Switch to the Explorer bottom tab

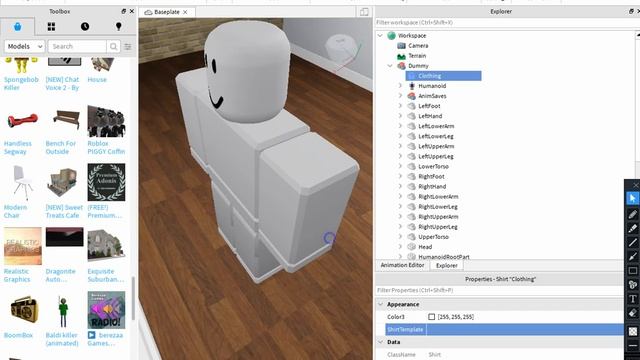(x=447, y=265)
